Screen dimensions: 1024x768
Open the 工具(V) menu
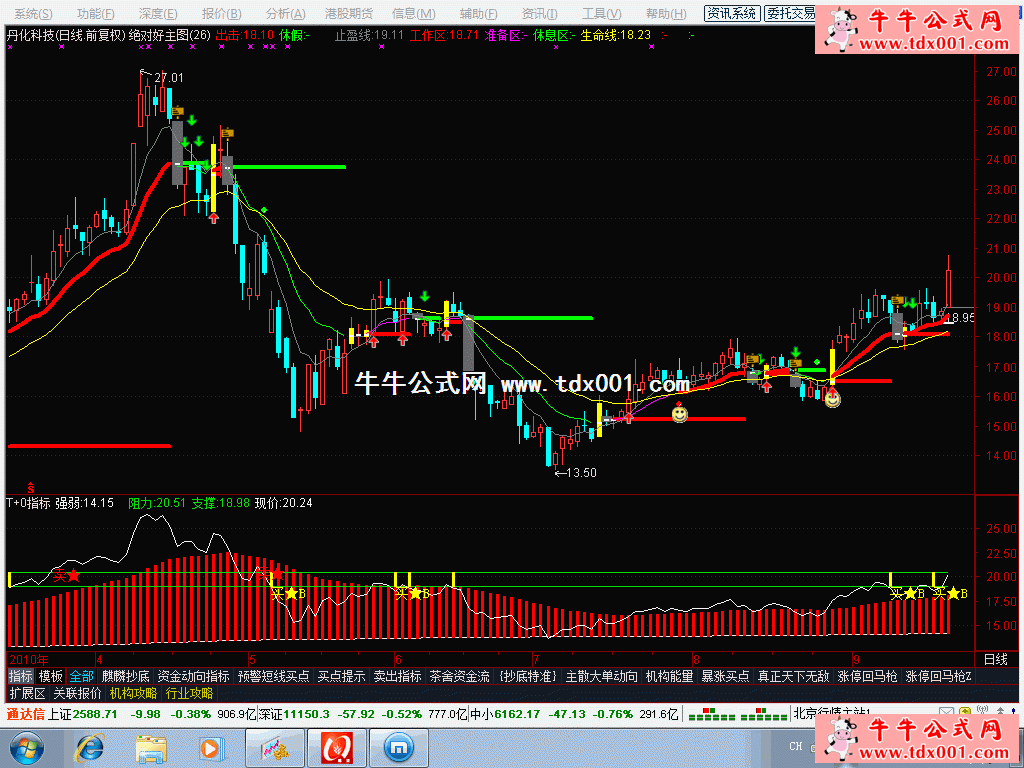tap(601, 14)
